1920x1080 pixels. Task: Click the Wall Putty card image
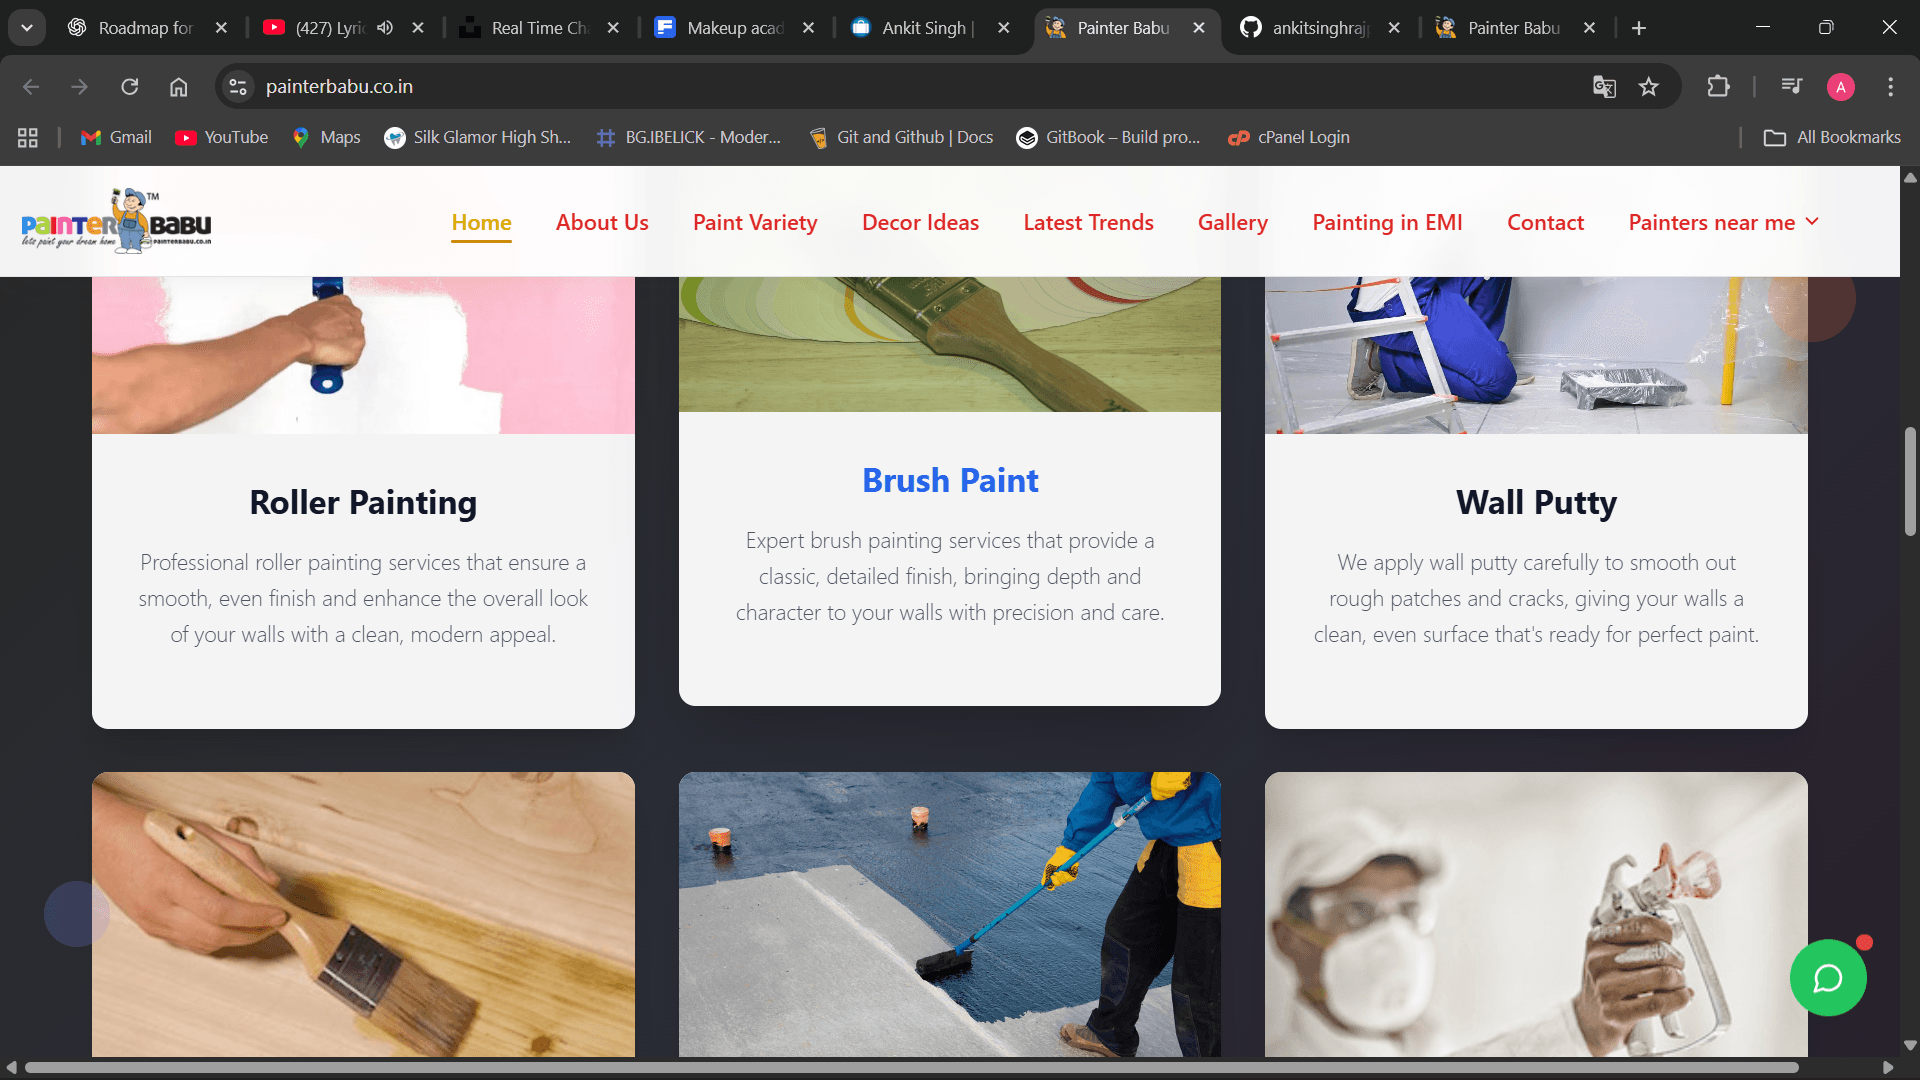point(1535,355)
